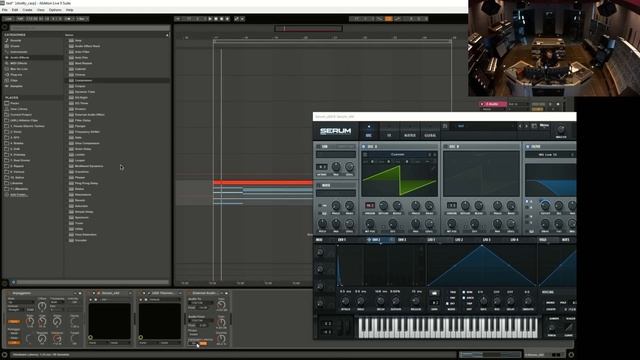Click the Play button in Ableton transport

coord(210,19)
